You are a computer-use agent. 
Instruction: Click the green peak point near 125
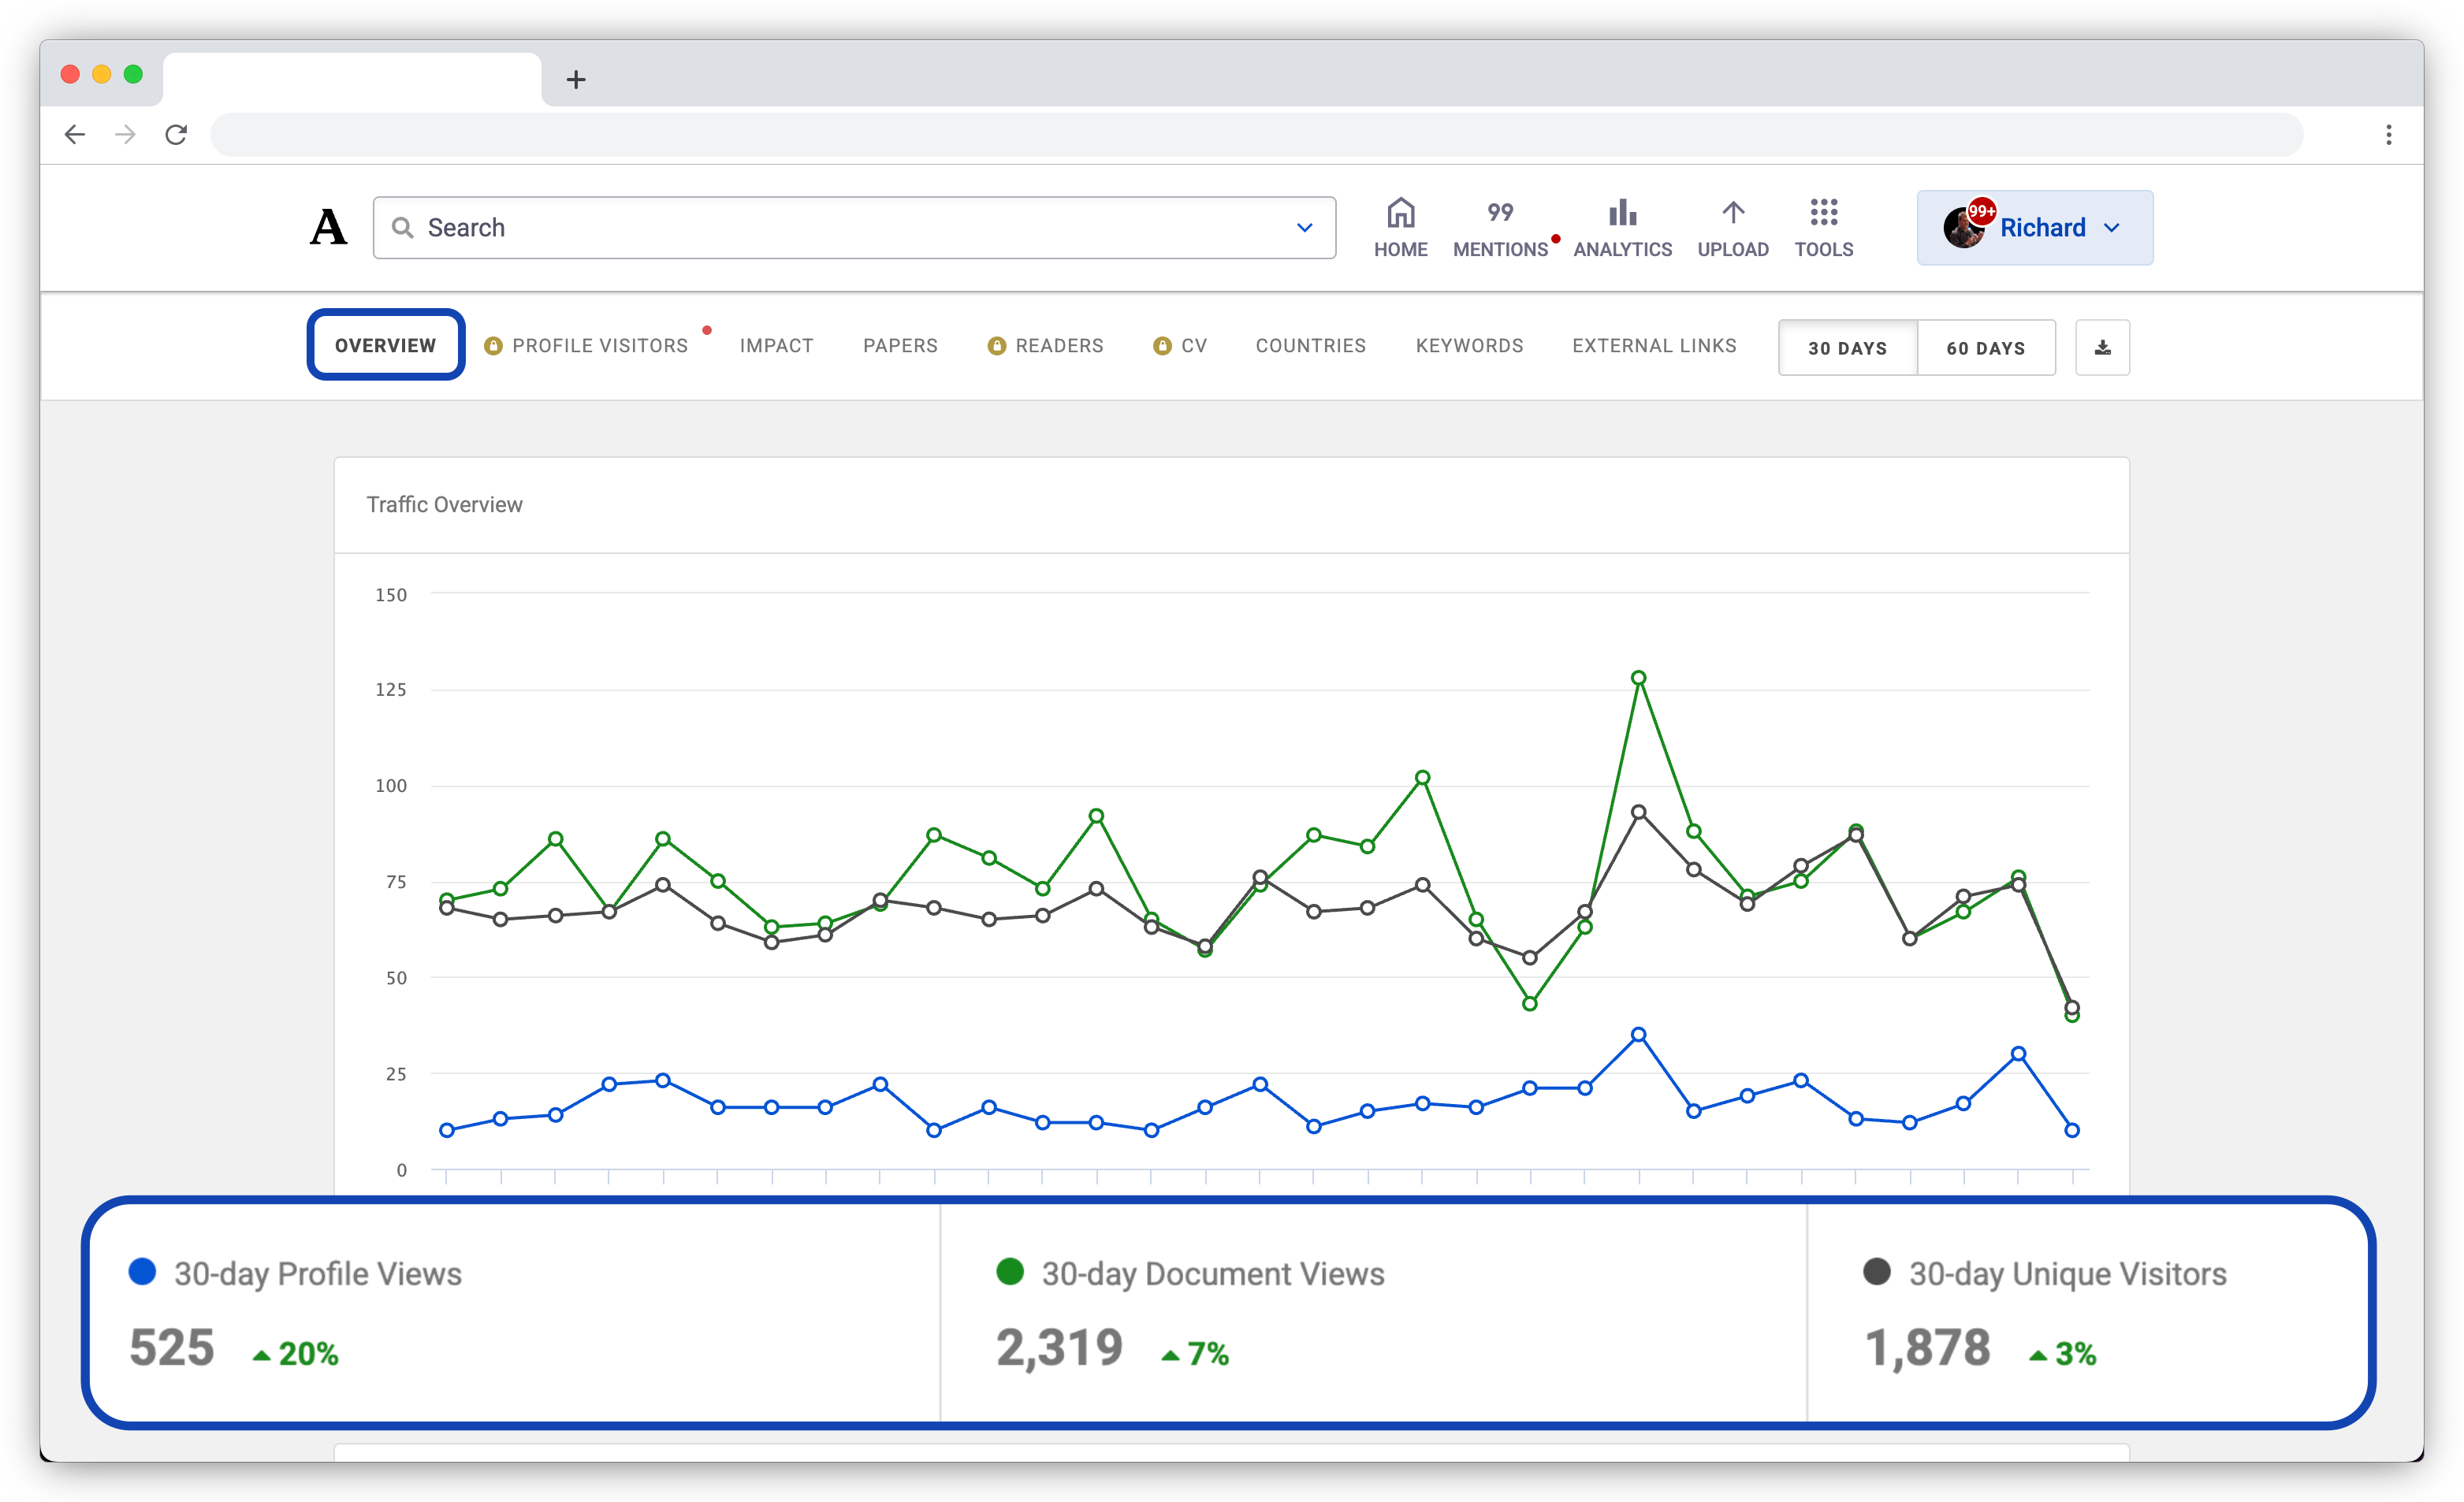click(x=1638, y=678)
